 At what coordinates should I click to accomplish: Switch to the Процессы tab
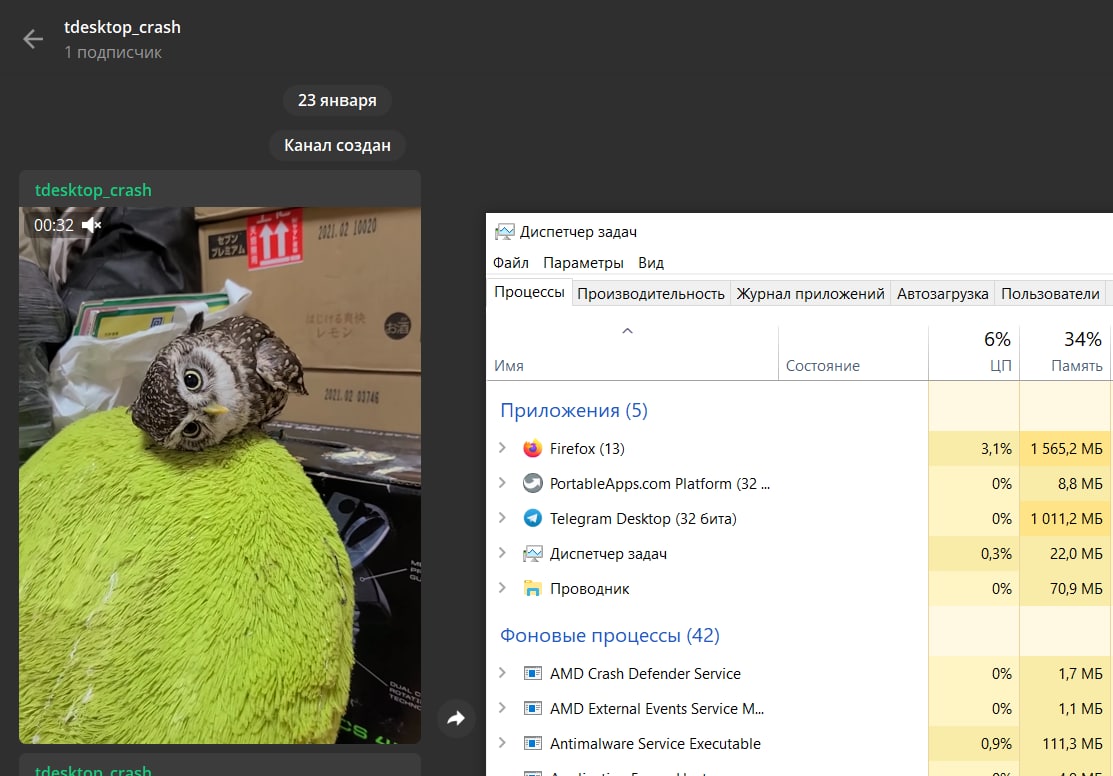tap(530, 293)
